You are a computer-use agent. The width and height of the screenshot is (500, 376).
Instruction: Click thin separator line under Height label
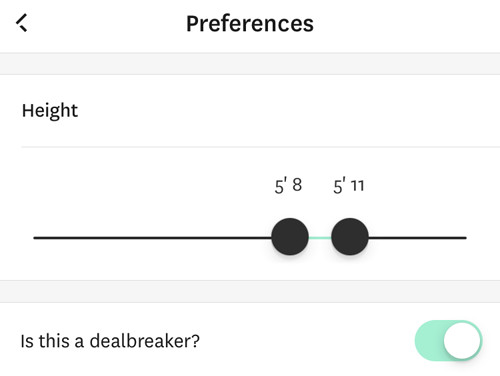point(261,147)
